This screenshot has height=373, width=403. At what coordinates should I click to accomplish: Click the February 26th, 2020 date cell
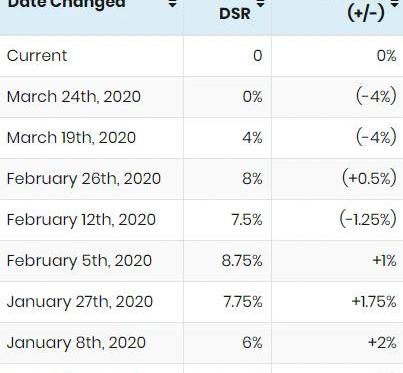coord(91,179)
